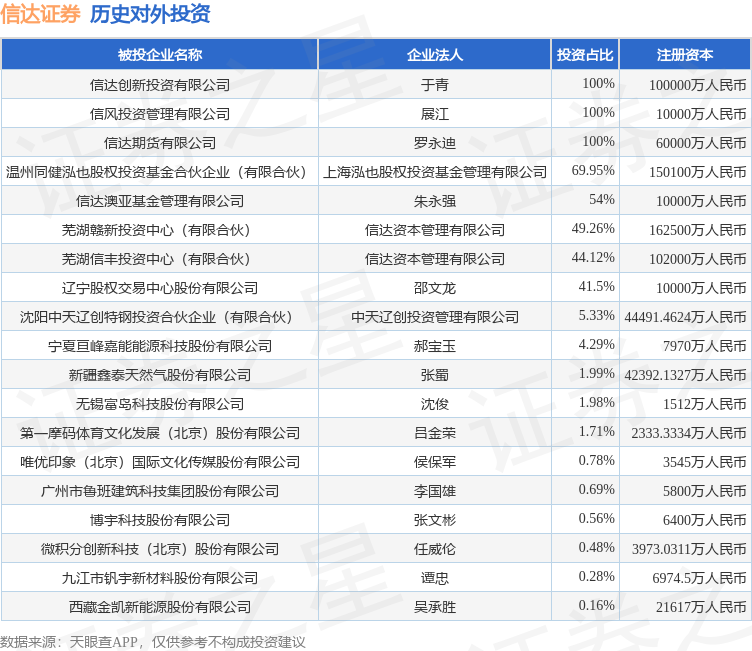Click 信达资本管理有限公司 in the 芜湖信丰 row
The image size is (752, 651).
click(x=435, y=259)
